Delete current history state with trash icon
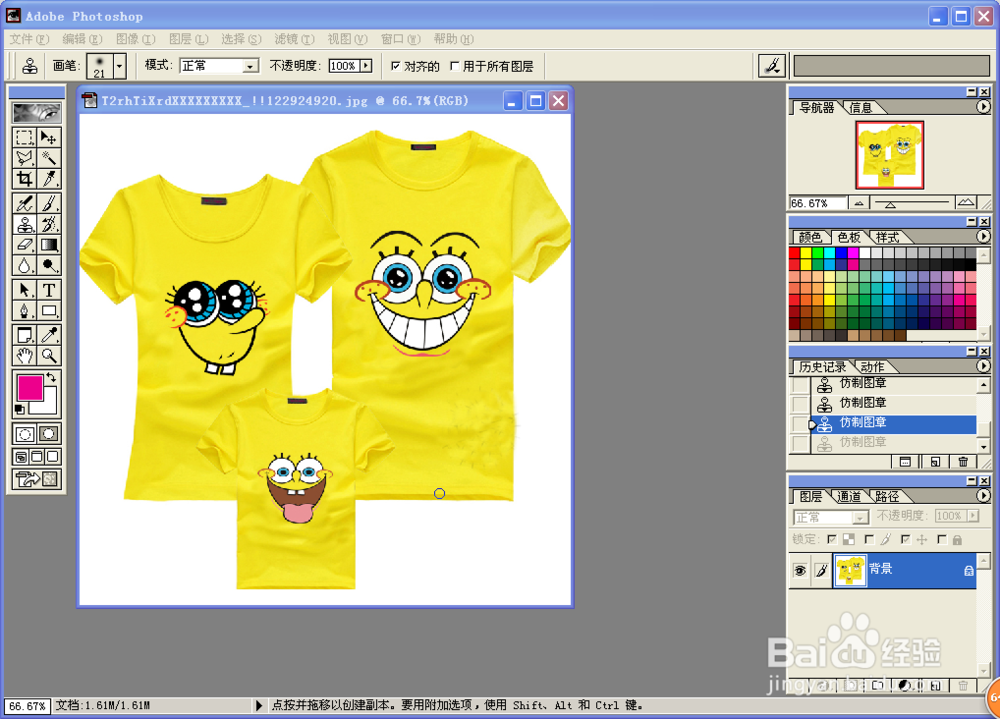Image resolution: width=1000 pixels, height=719 pixels. click(x=963, y=462)
